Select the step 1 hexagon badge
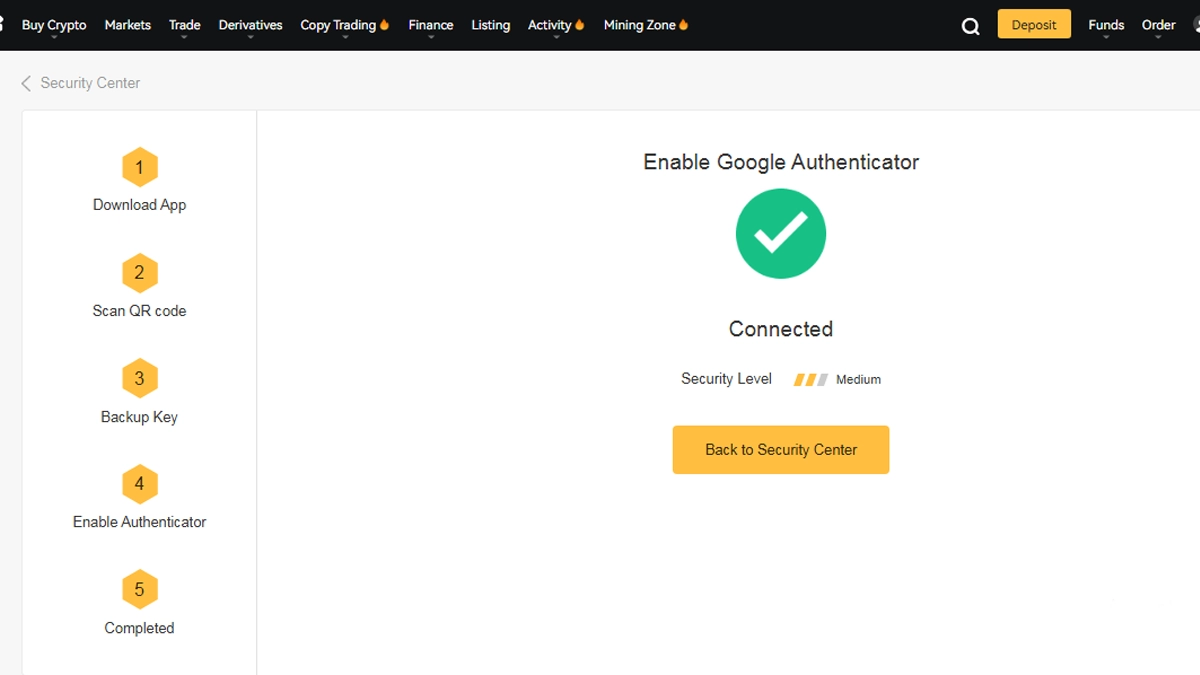 pyautogui.click(x=139, y=167)
